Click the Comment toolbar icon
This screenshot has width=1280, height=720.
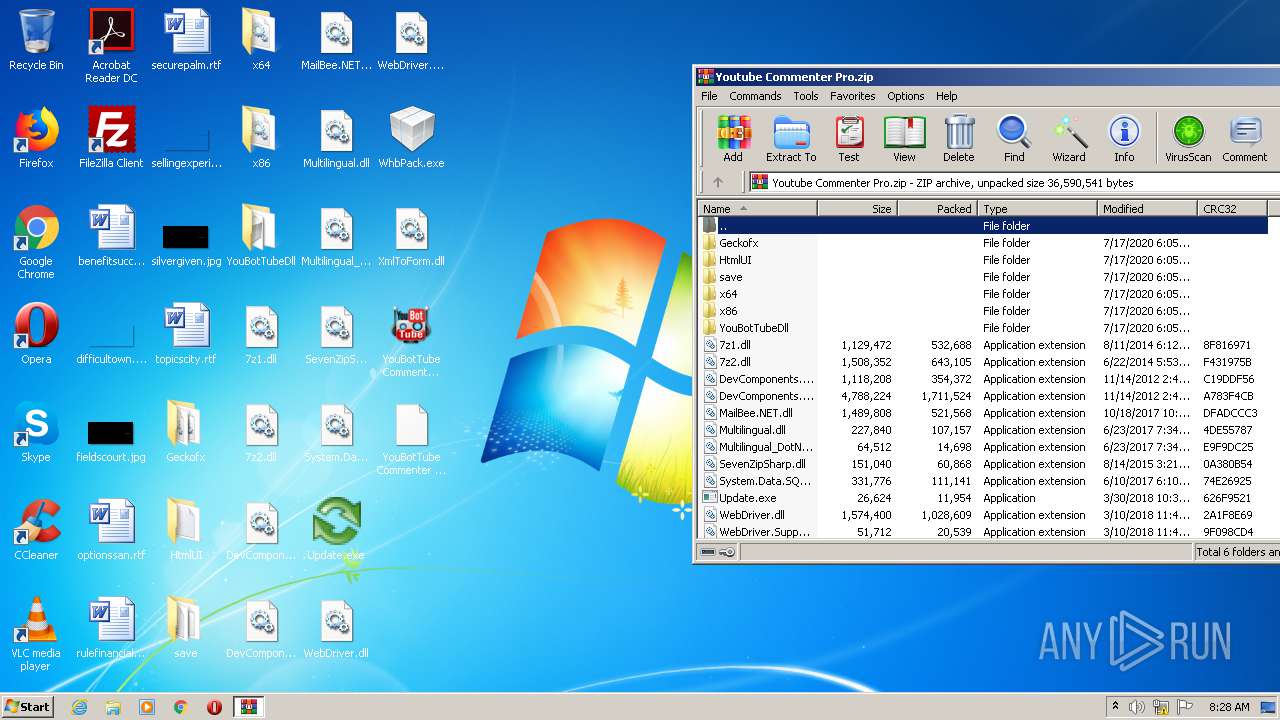[x=1245, y=138]
